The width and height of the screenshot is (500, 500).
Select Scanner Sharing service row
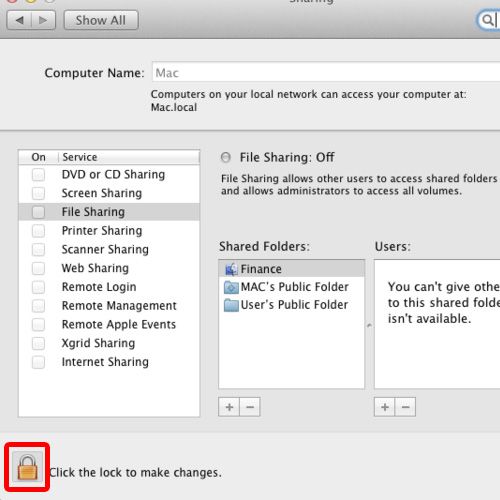tap(109, 249)
